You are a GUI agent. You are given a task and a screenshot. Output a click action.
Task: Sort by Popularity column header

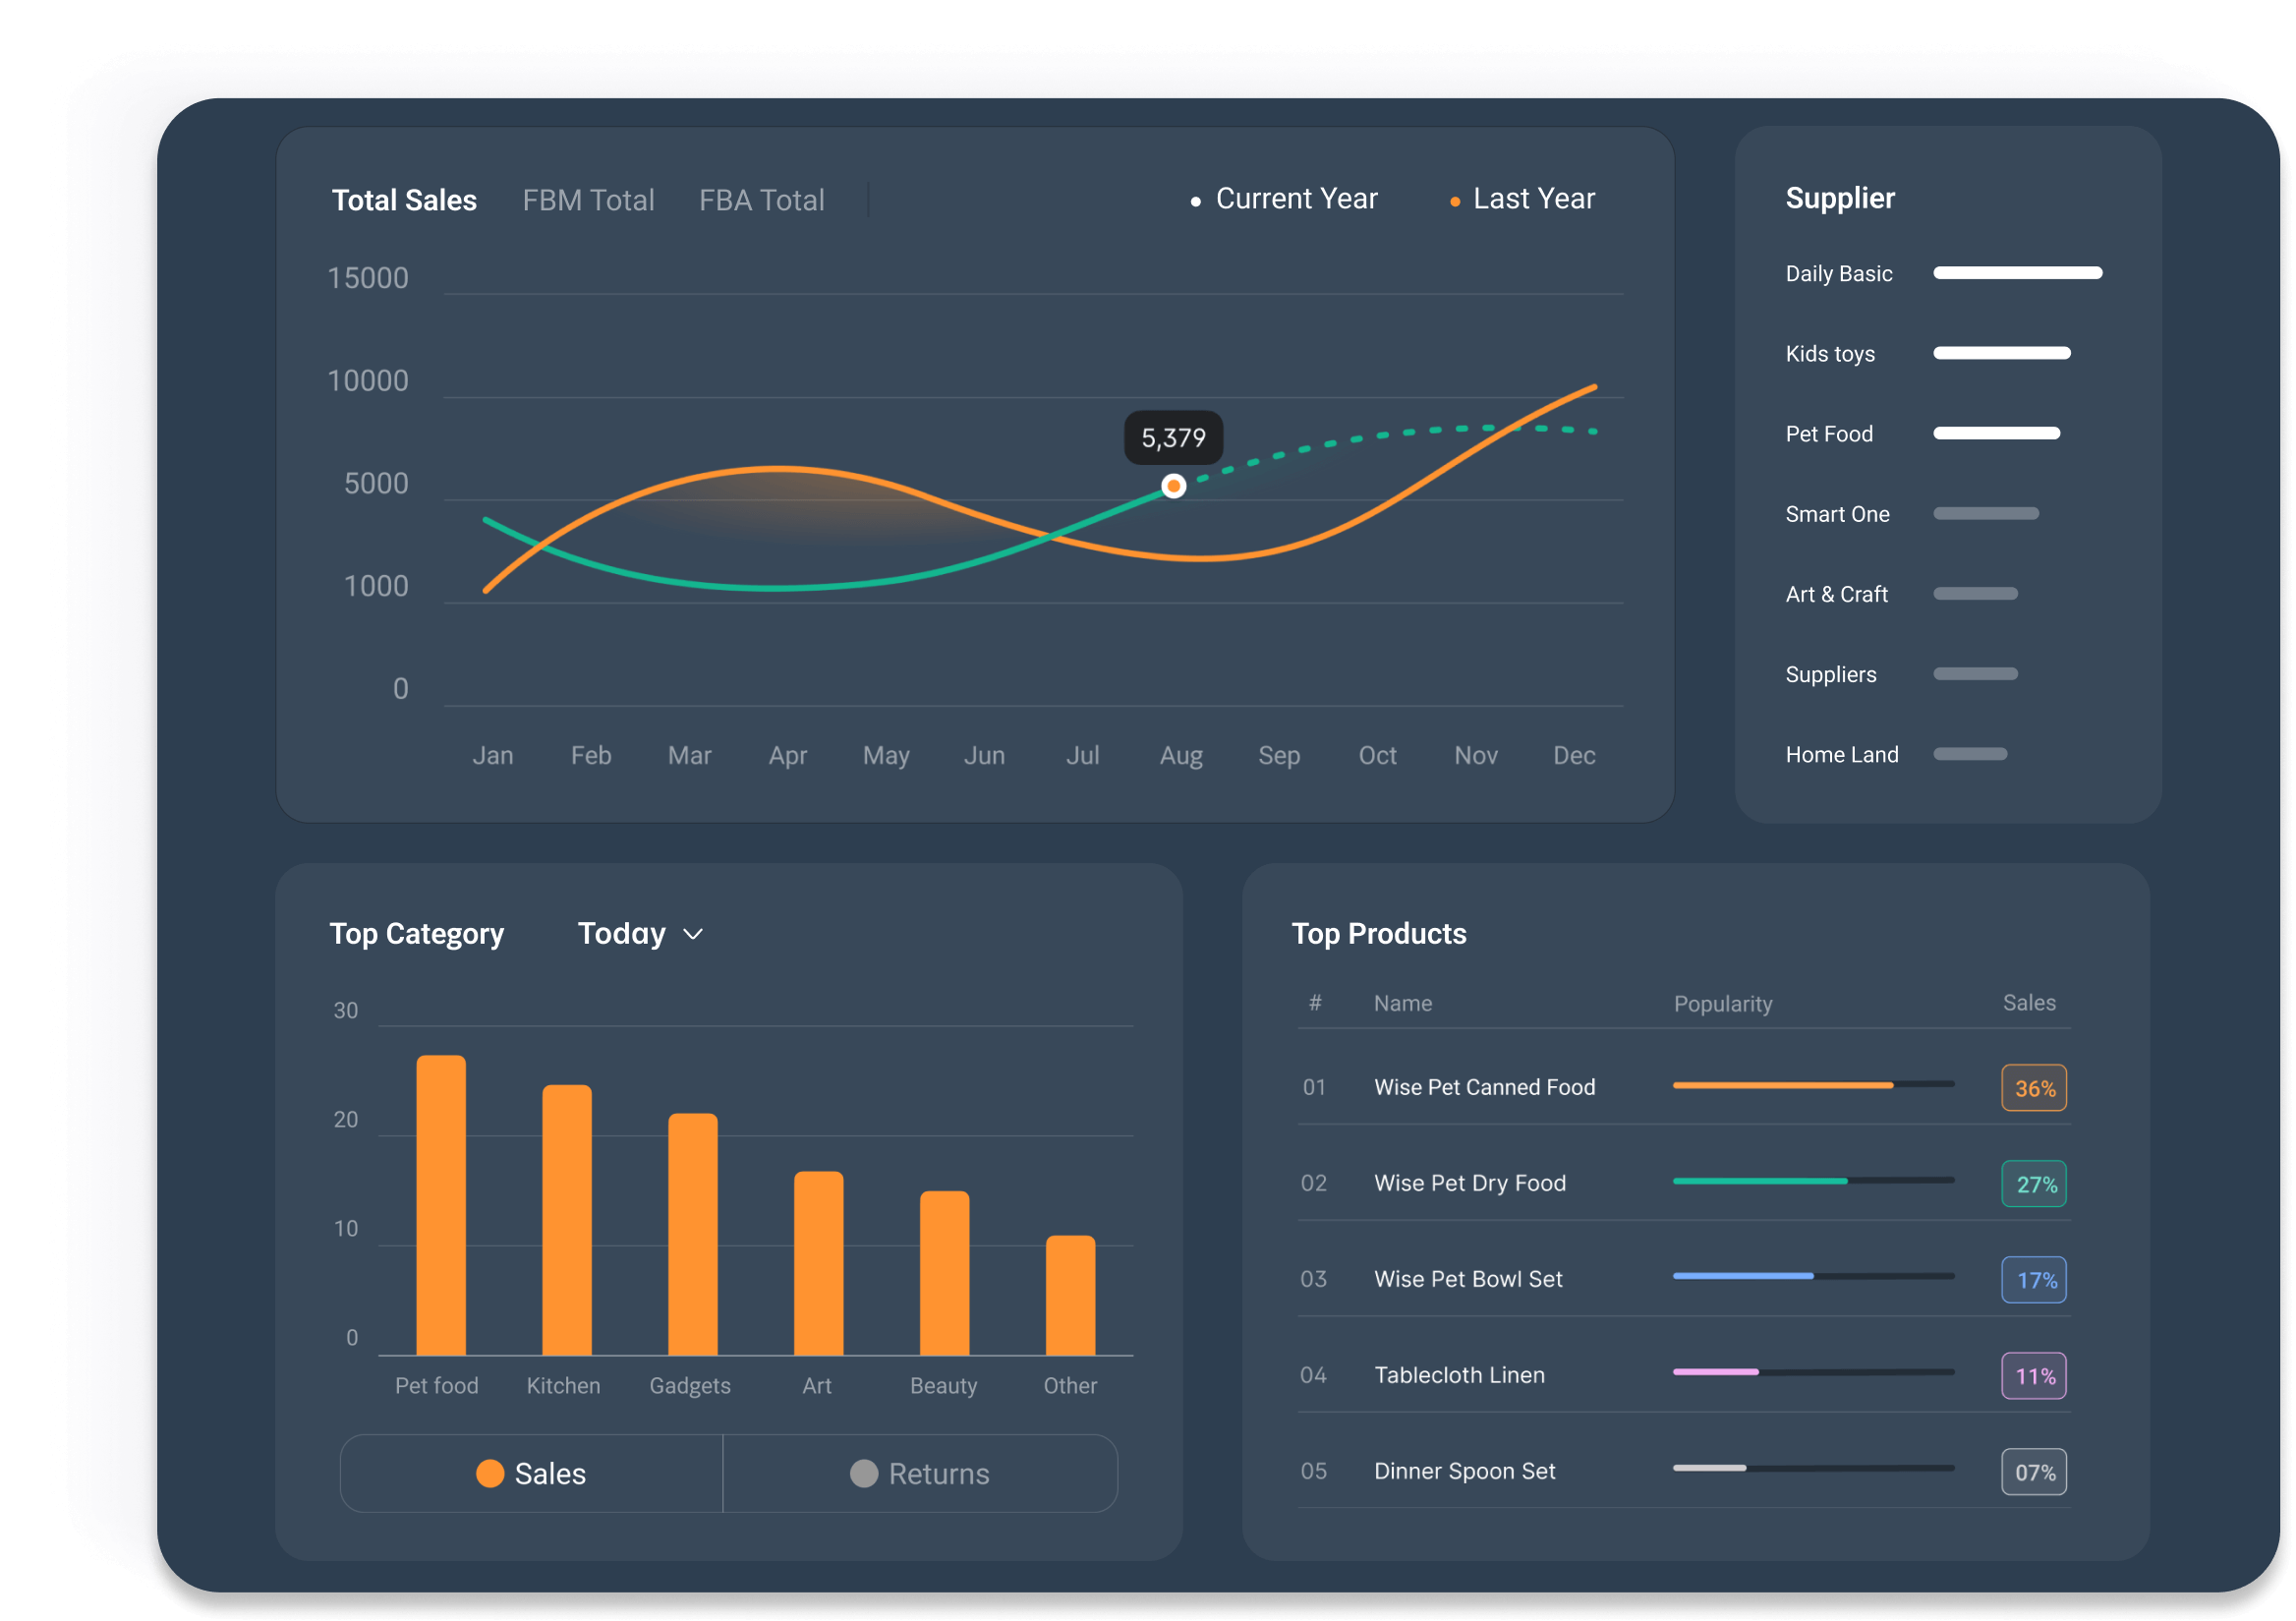click(x=1722, y=1003)
